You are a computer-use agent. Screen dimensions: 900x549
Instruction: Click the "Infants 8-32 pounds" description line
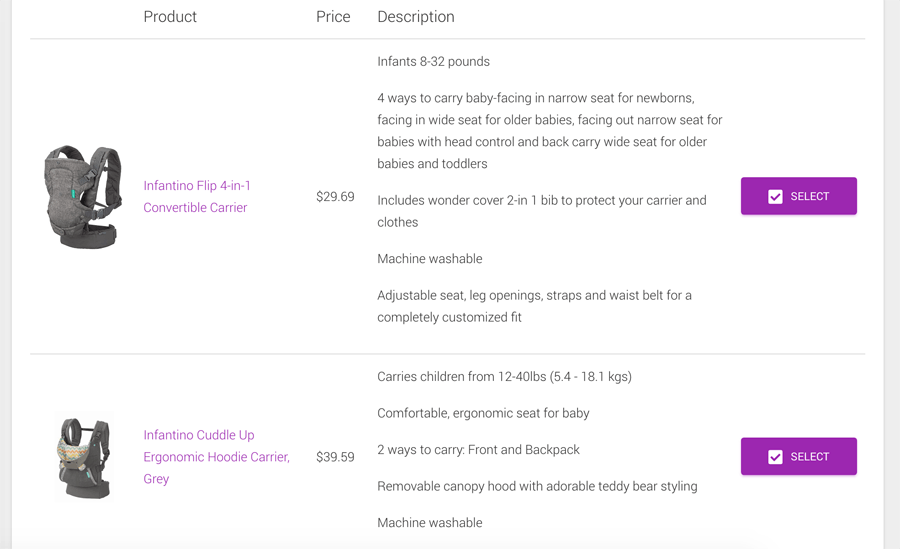[x=433, y=61]
